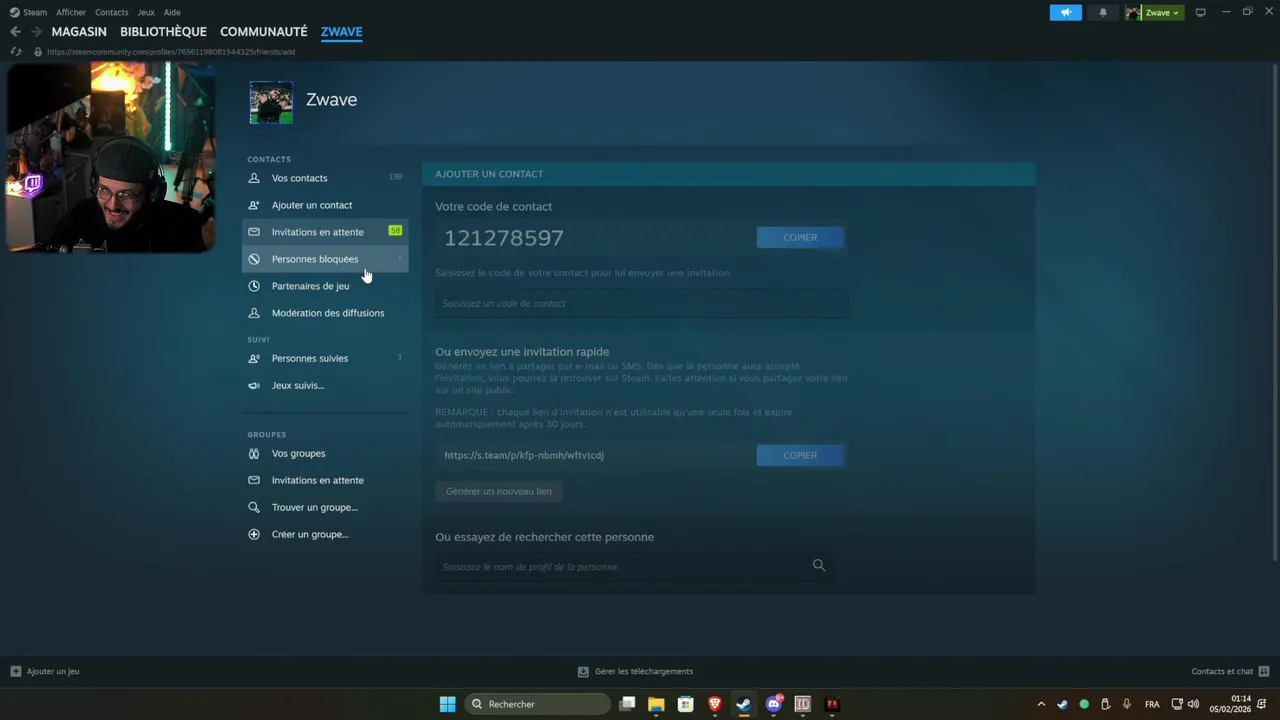The image size is (1280, 720).
Task: Click group icon beside Vos groupes
Action: click(254, 453)
